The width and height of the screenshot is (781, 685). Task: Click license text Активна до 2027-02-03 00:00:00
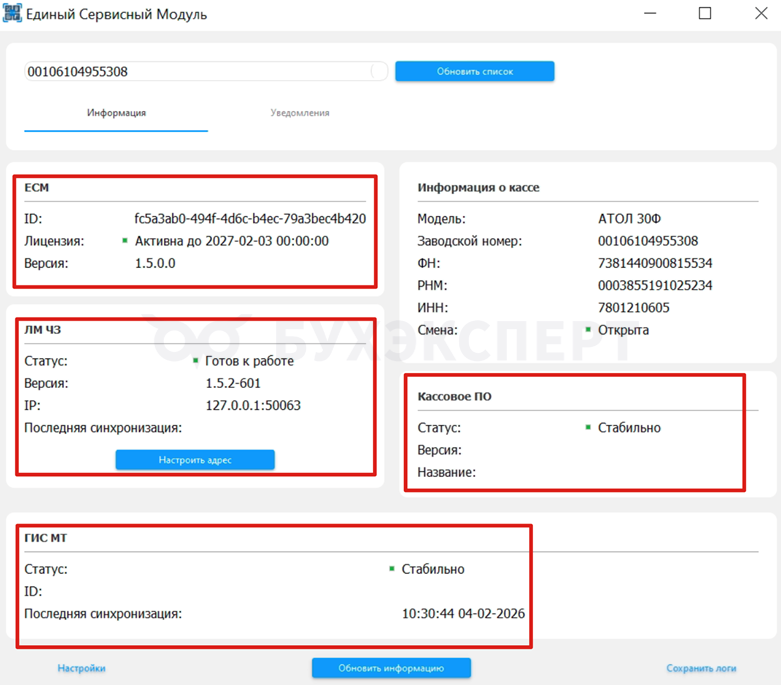[232, 241]
